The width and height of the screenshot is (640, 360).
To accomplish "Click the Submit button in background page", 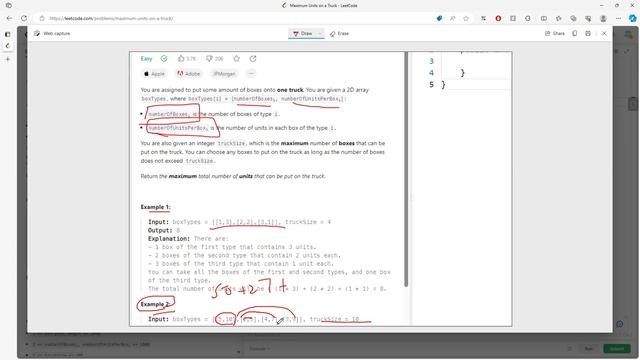I will tap(616, 349).
